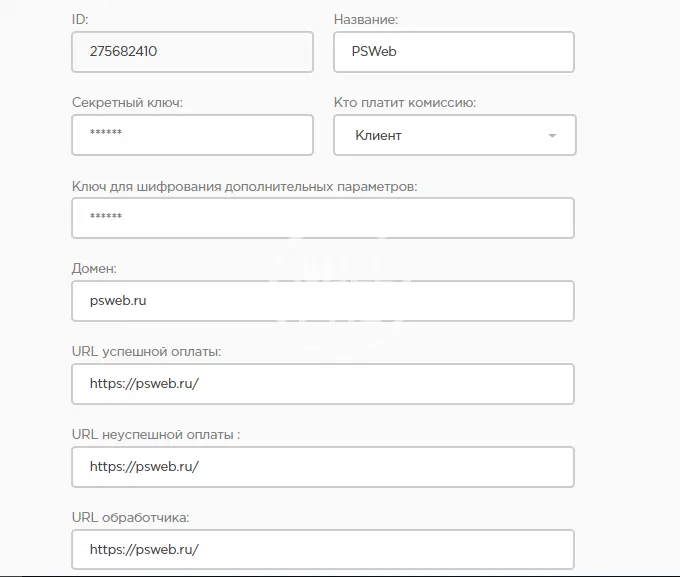The width and height of the screenshot is (680, 577).
Task: Click the "Кто платит комиссию:" label
Action: point(404,103)
